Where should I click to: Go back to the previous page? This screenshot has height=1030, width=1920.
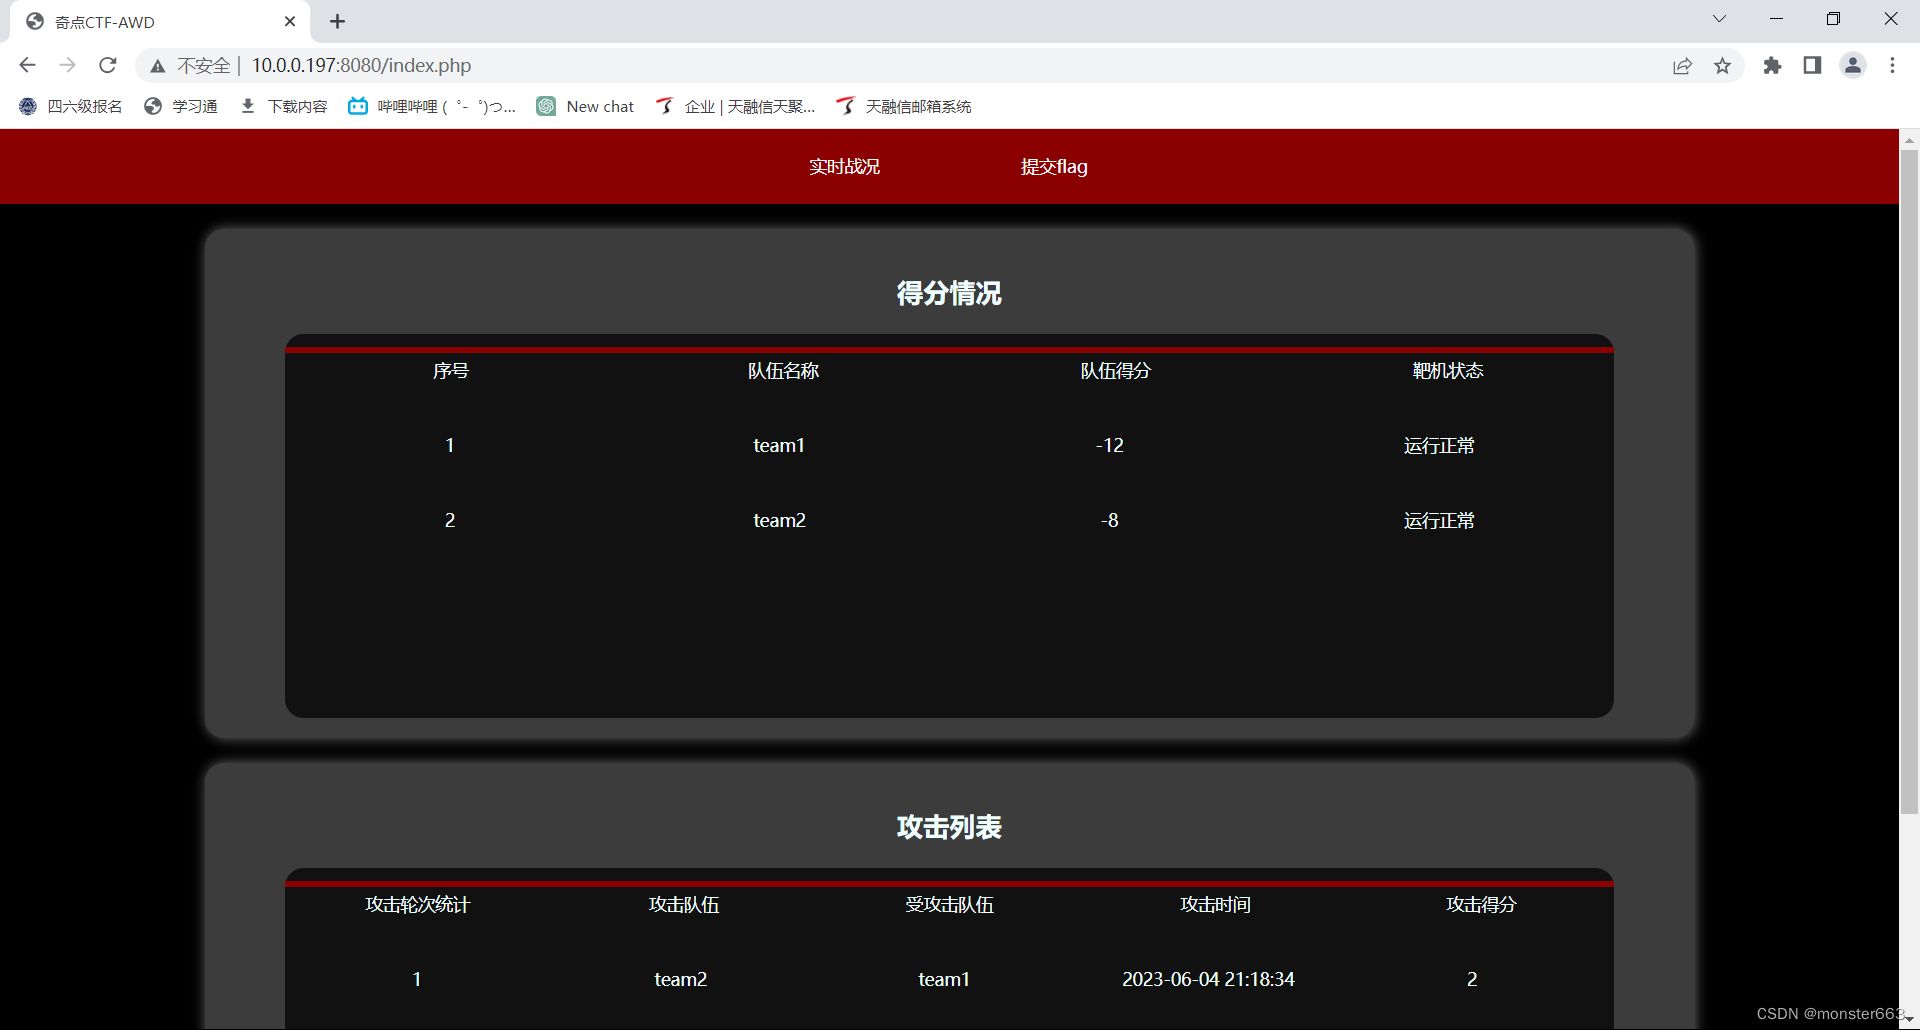tap(27, 65)
